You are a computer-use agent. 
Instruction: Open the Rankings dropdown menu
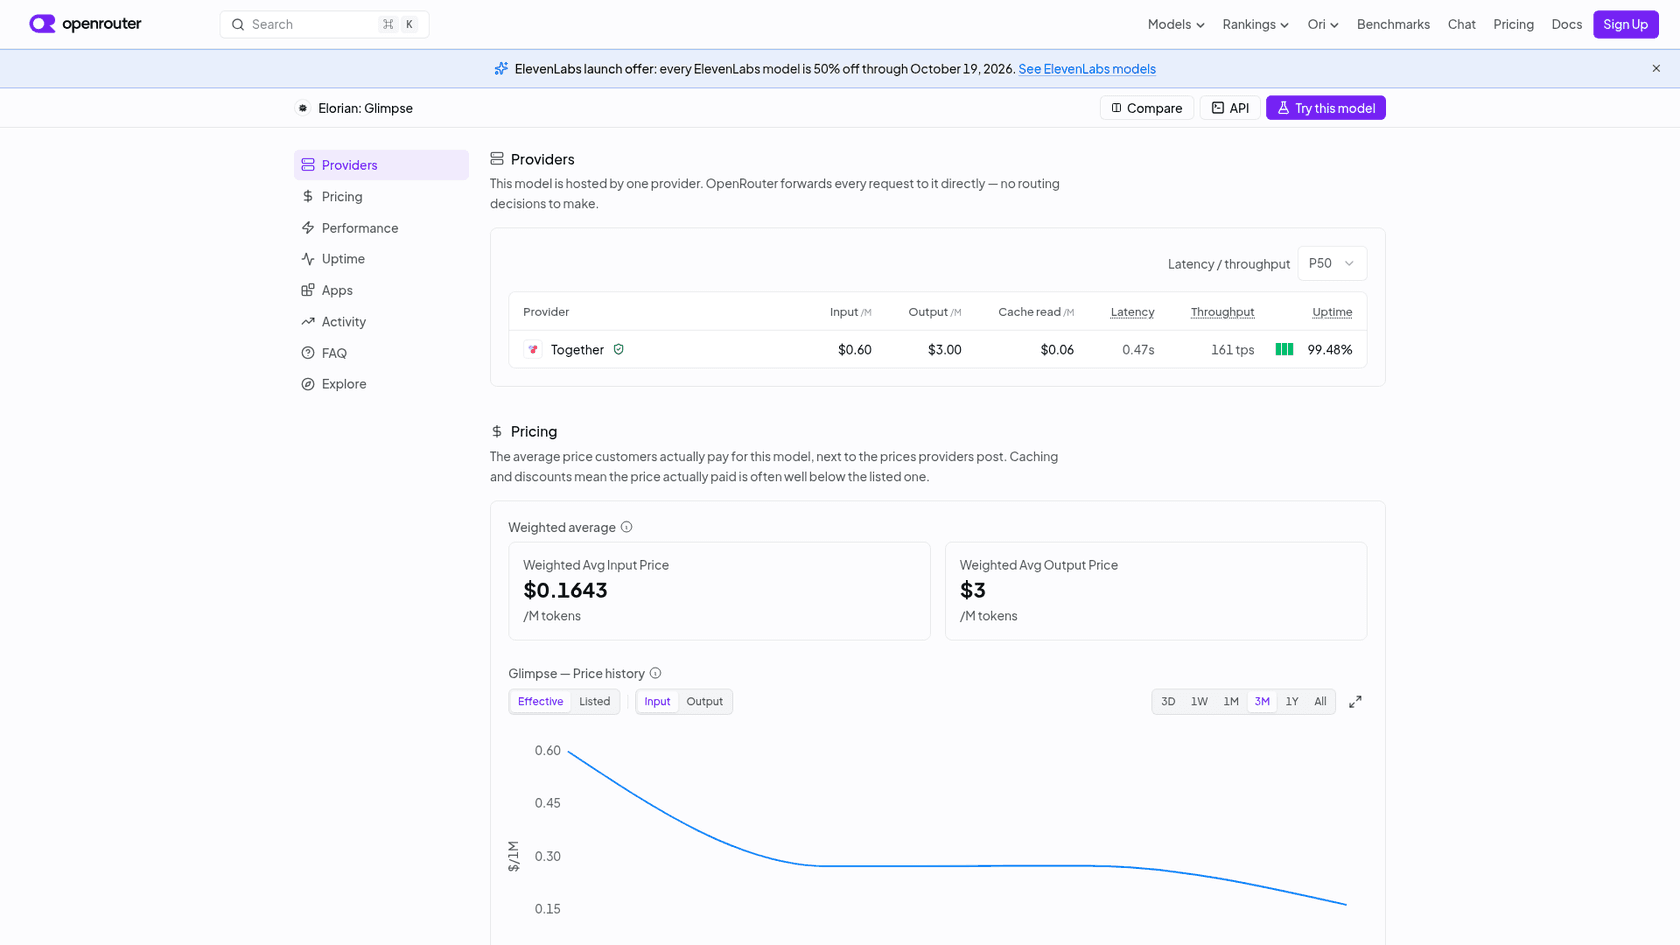1255,24
